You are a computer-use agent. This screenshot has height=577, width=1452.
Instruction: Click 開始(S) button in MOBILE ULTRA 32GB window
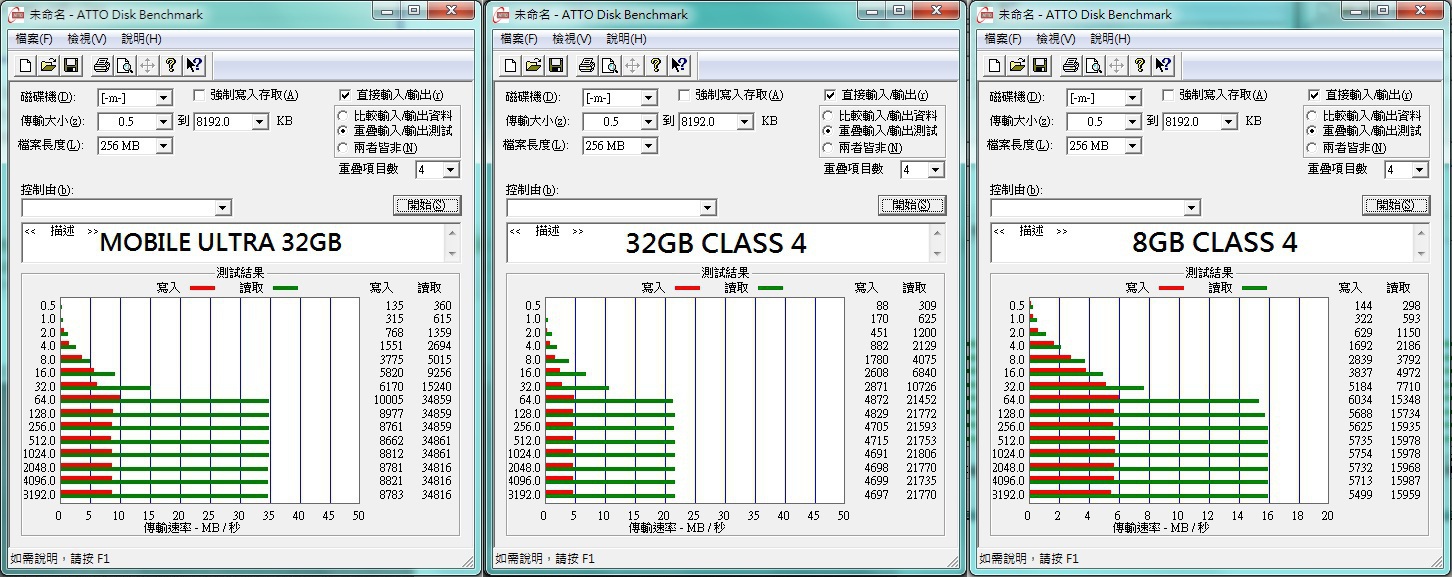(x=427, y=205)
